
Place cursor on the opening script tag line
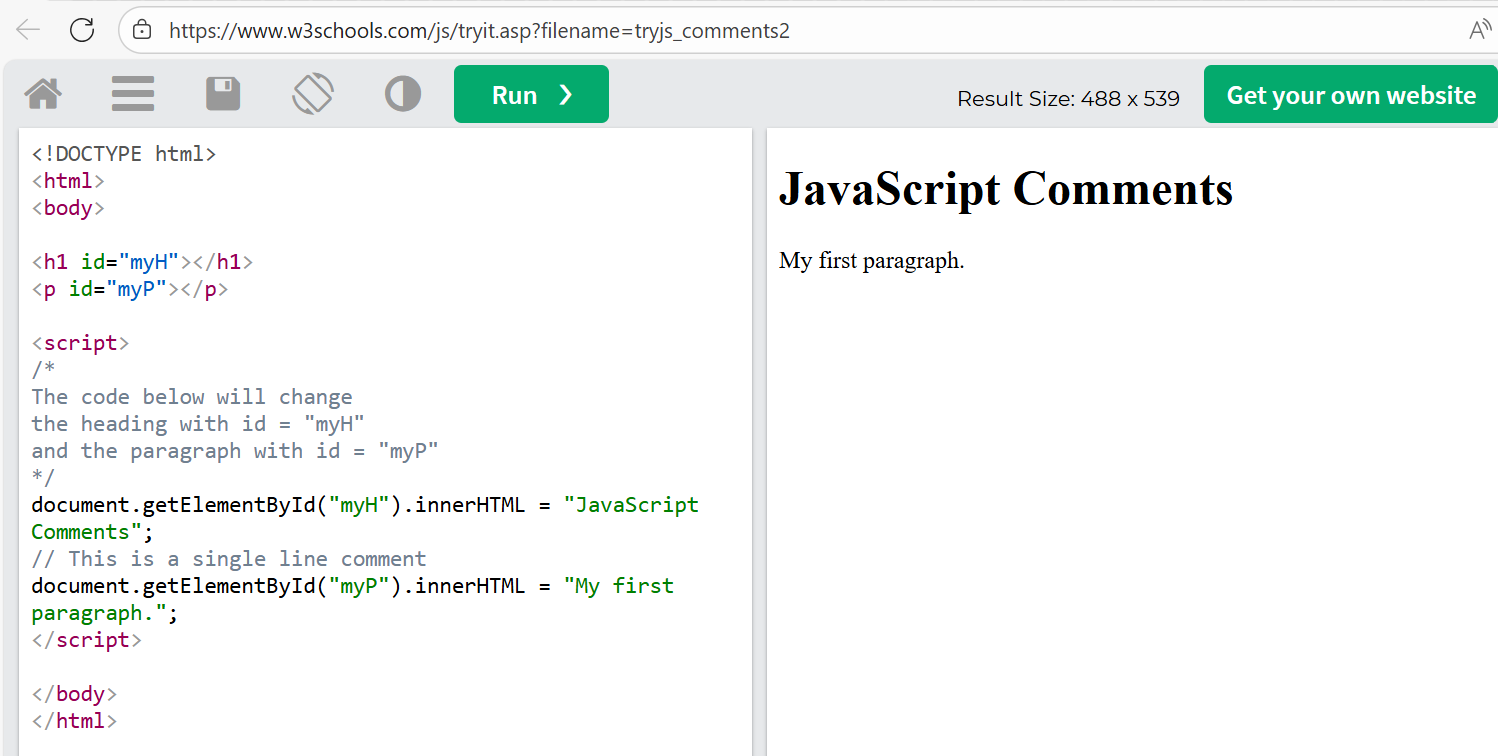[x=80, y=343]
